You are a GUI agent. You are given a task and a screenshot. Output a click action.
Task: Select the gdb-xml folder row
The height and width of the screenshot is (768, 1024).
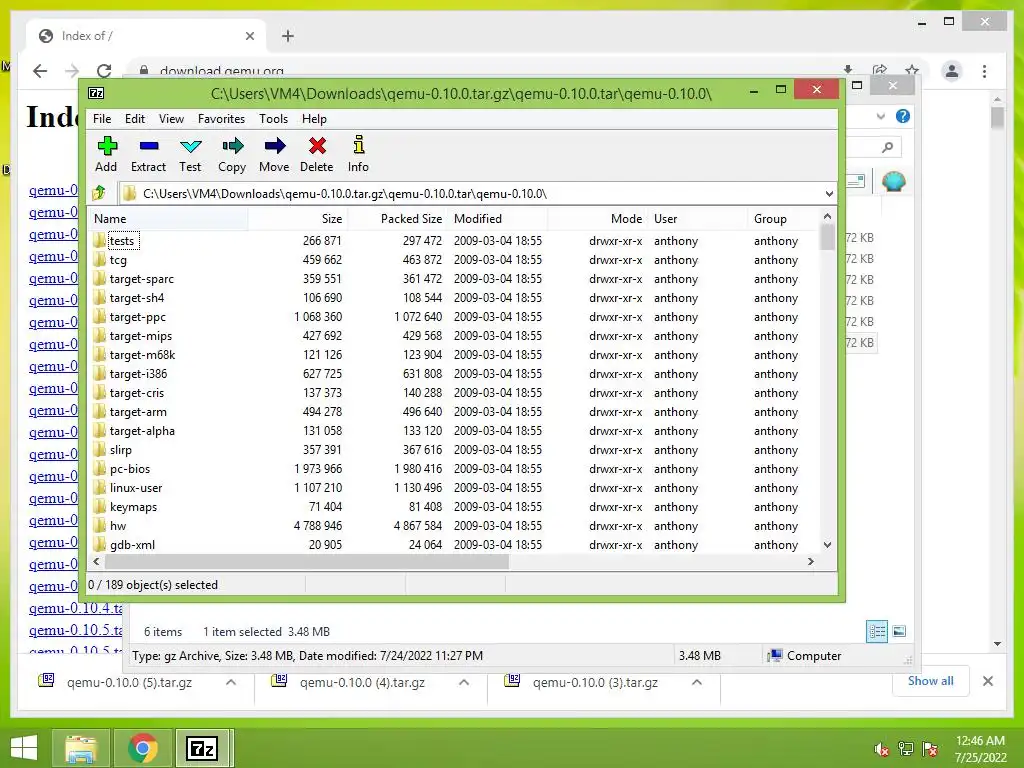click(x=453, y=545)
